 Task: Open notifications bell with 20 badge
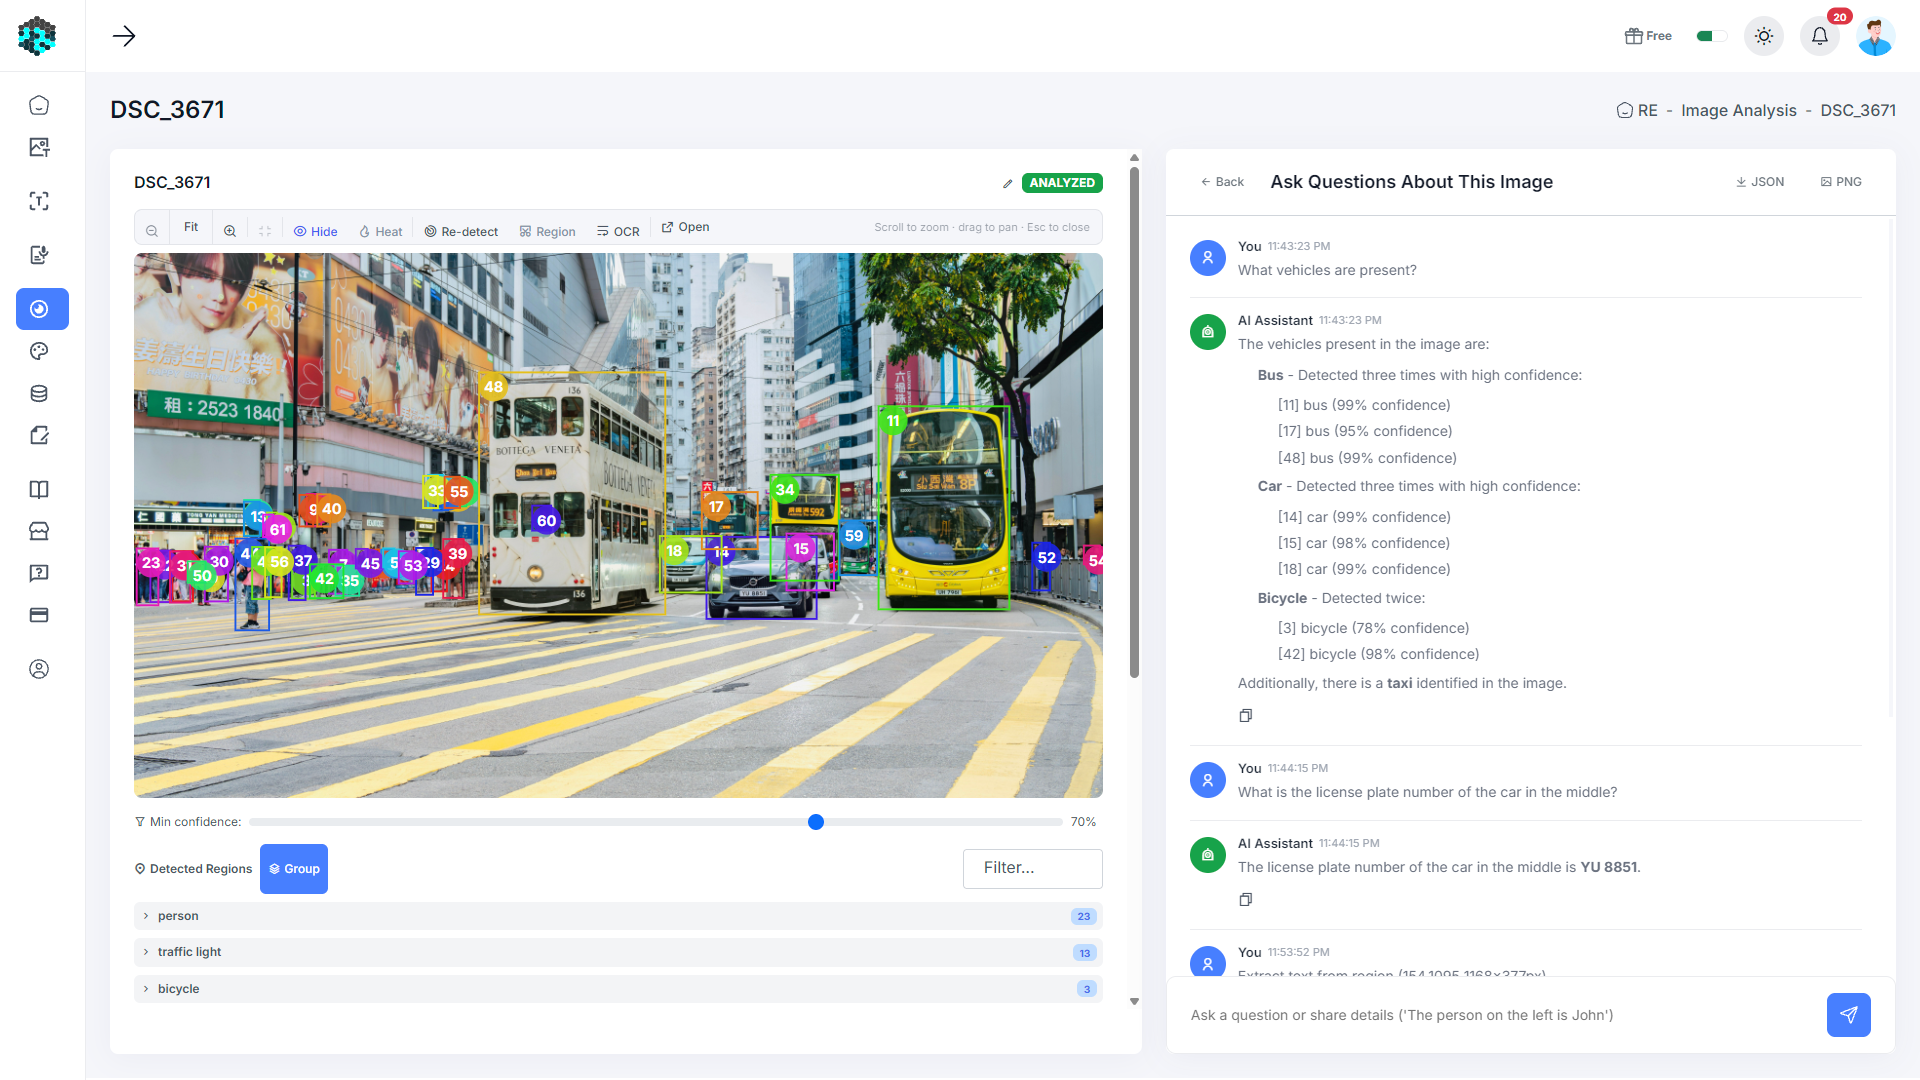pyautogui.click(x=1820, y=36)
